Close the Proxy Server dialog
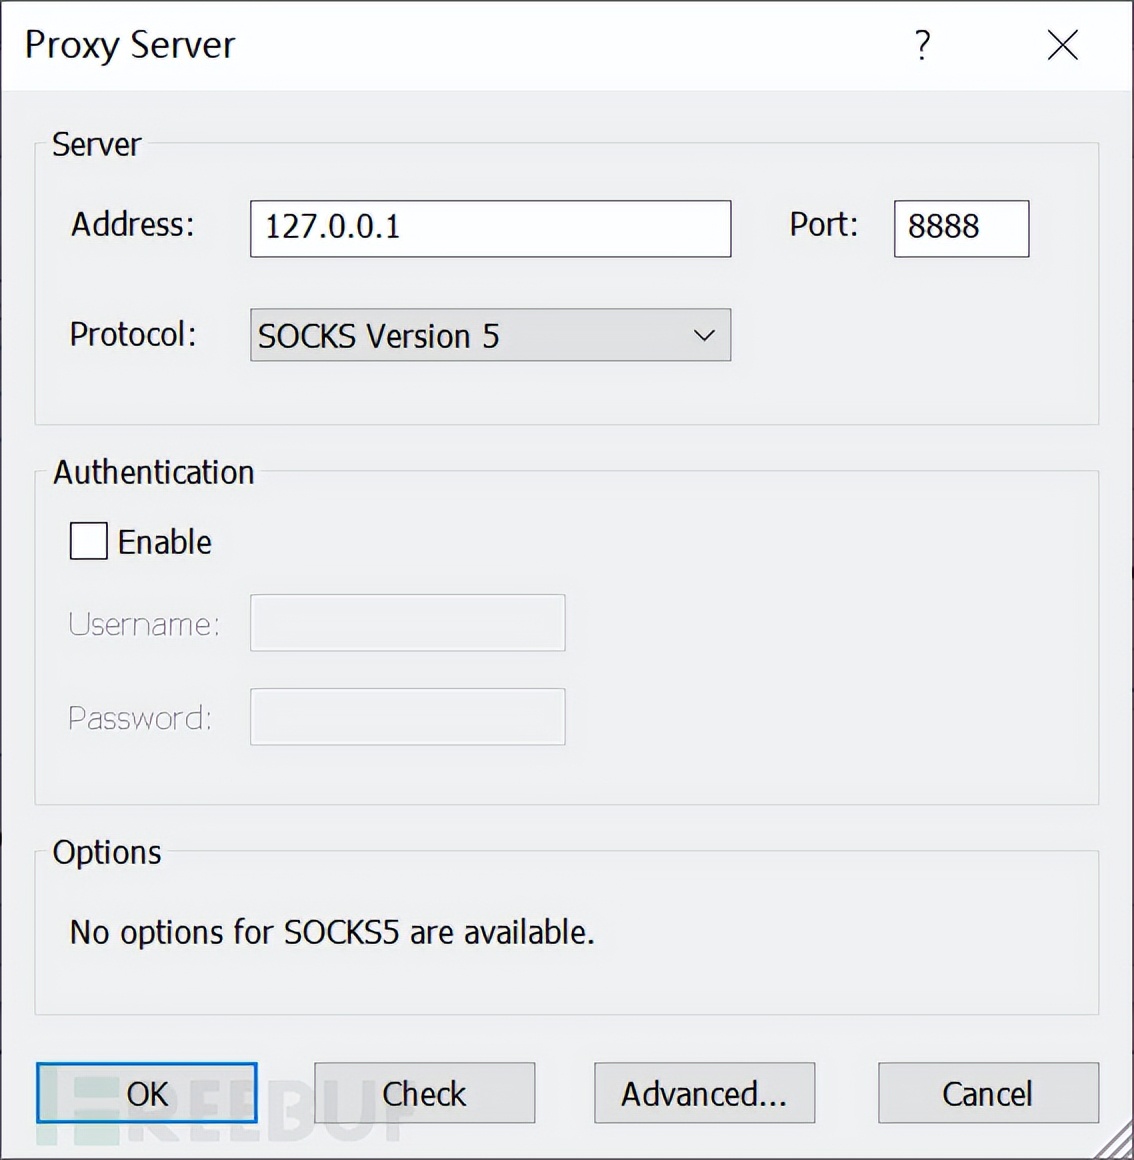This screenshot has width=1134, height=1160. coord(1063,45)
